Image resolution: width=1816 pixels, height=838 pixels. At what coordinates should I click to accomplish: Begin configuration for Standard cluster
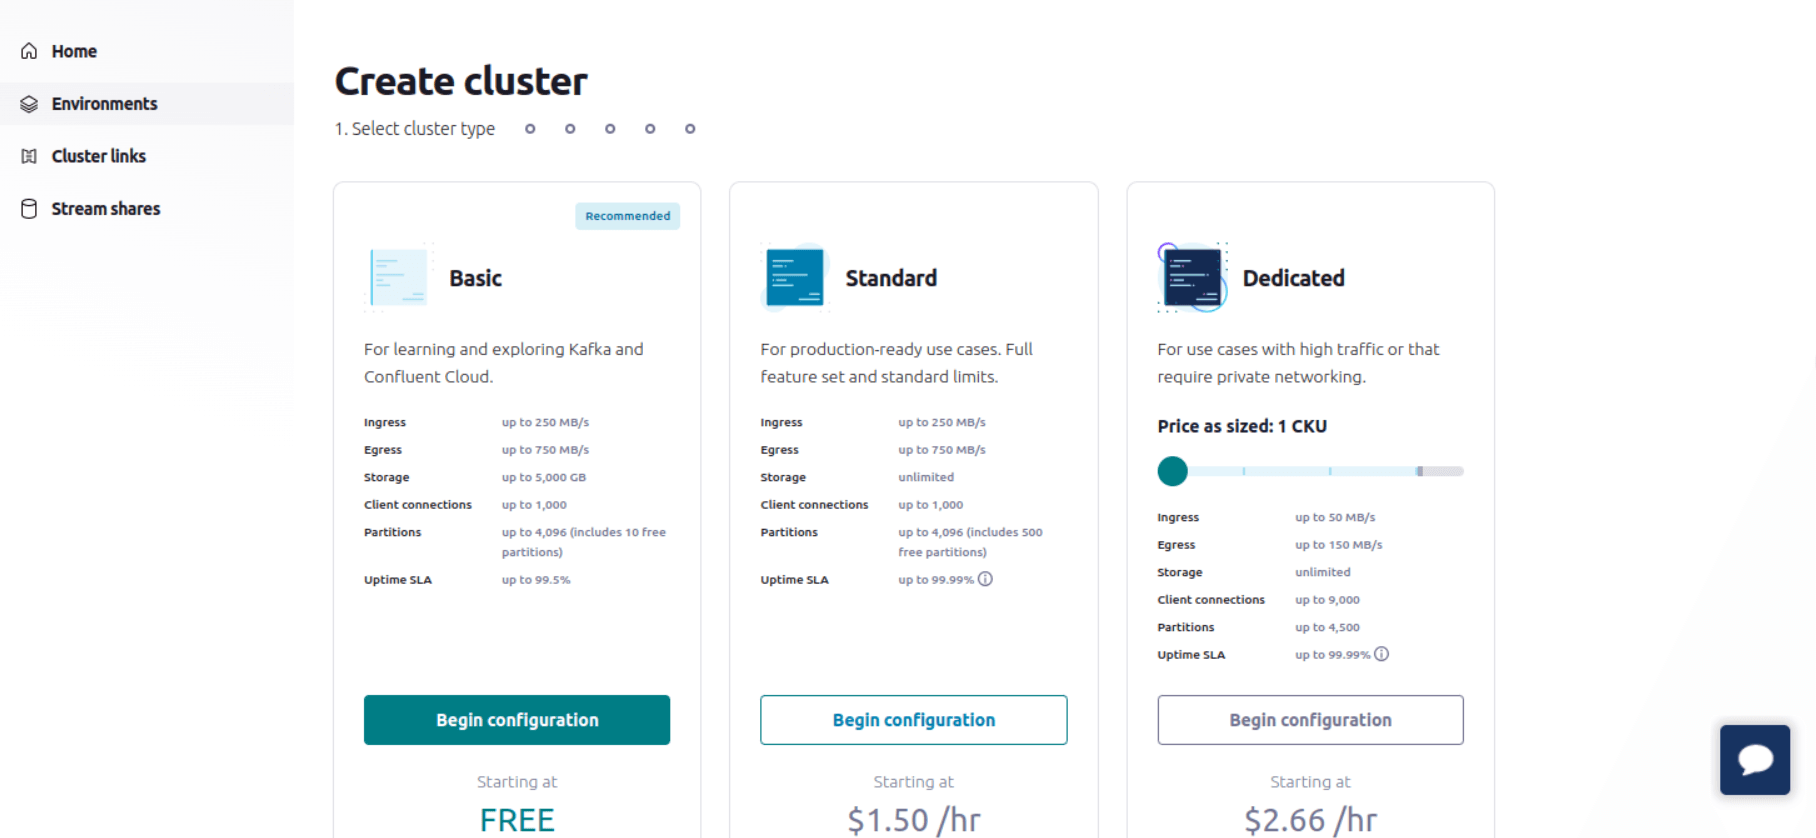click(913, 720)
